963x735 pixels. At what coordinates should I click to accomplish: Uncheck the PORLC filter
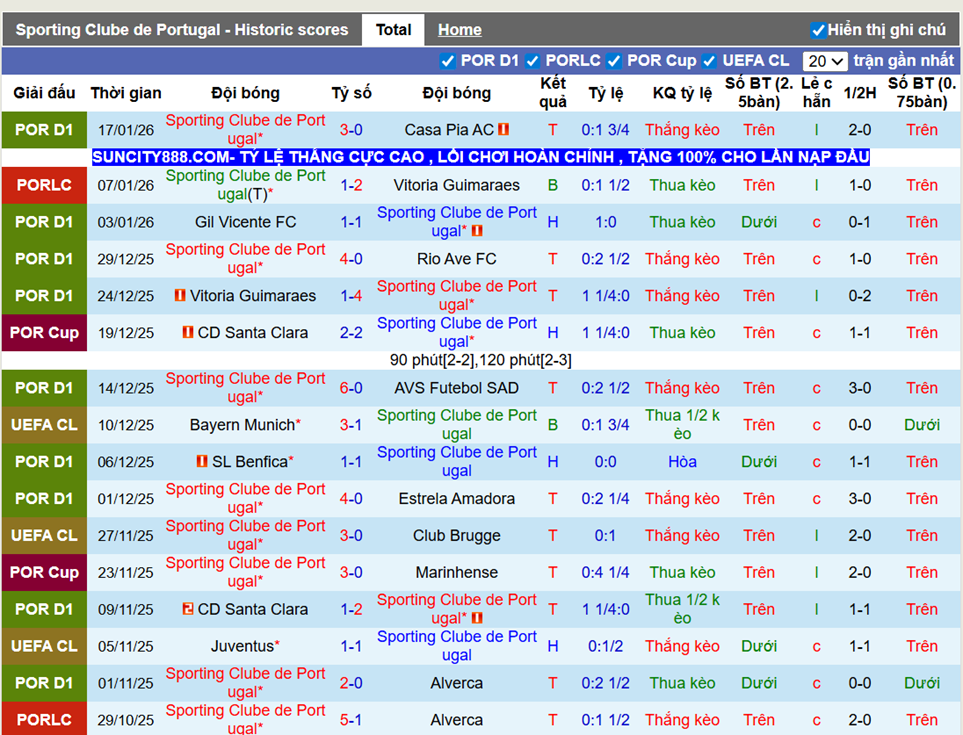coord(532,61)
